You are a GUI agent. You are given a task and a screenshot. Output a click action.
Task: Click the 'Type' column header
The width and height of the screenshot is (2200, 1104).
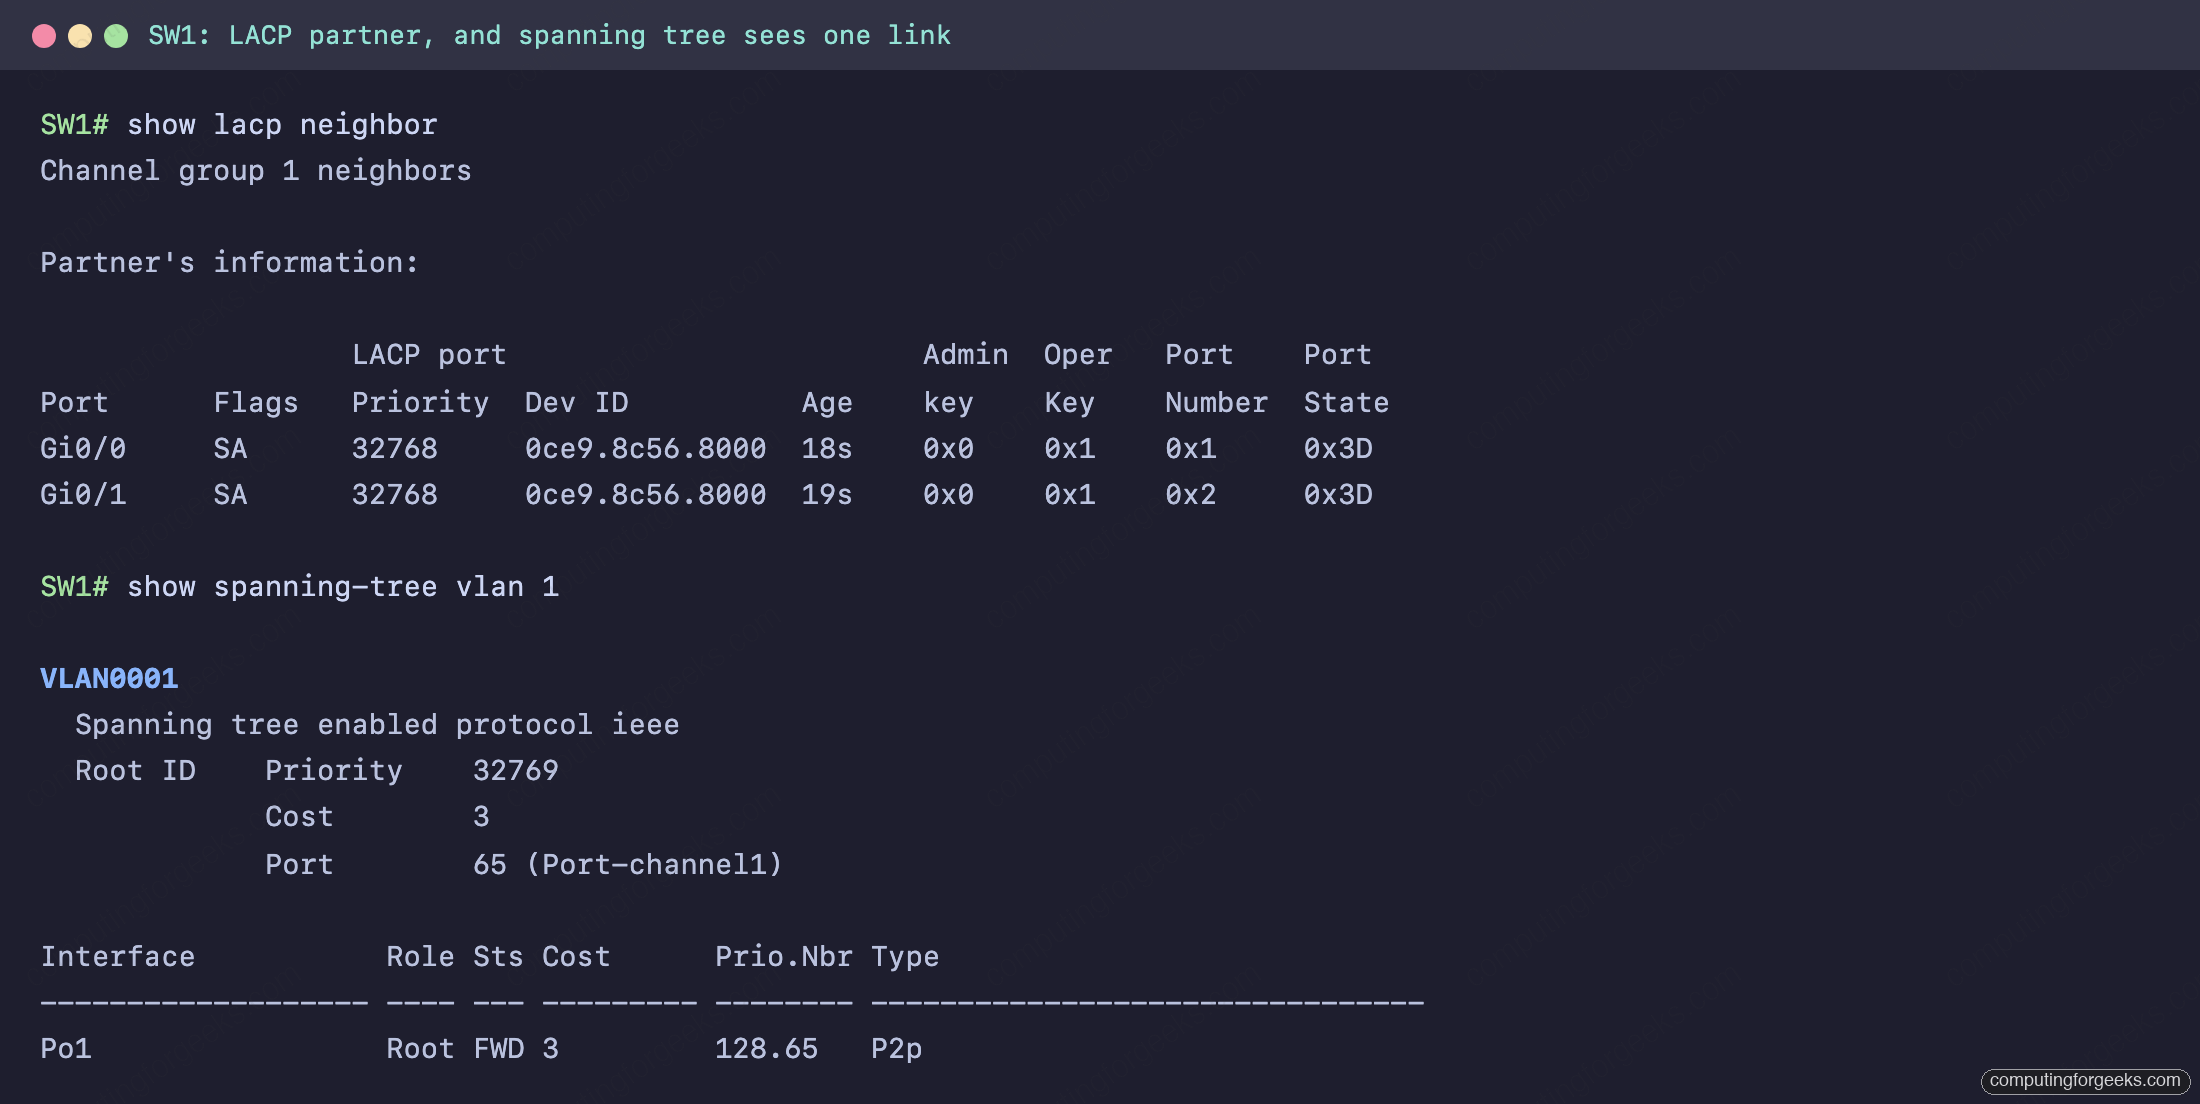click(x=905, y=957)
